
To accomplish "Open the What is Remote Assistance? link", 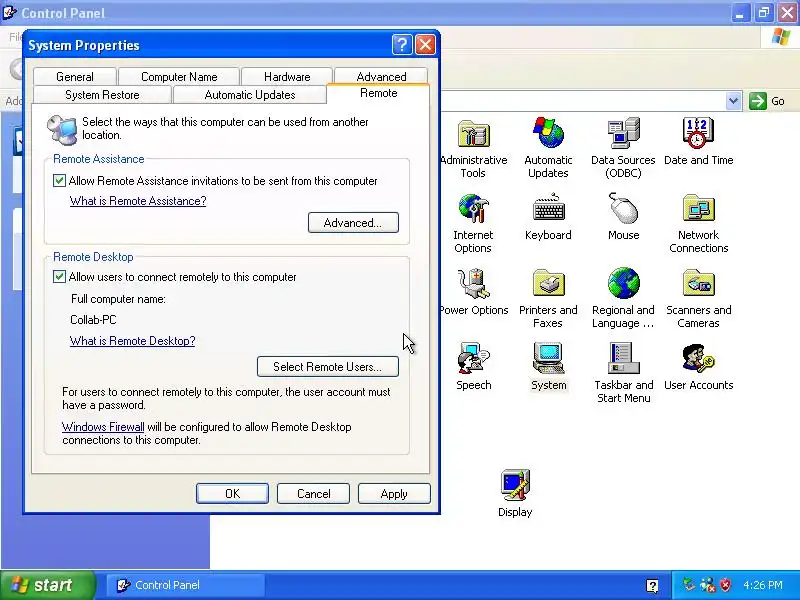I will 138,201.
